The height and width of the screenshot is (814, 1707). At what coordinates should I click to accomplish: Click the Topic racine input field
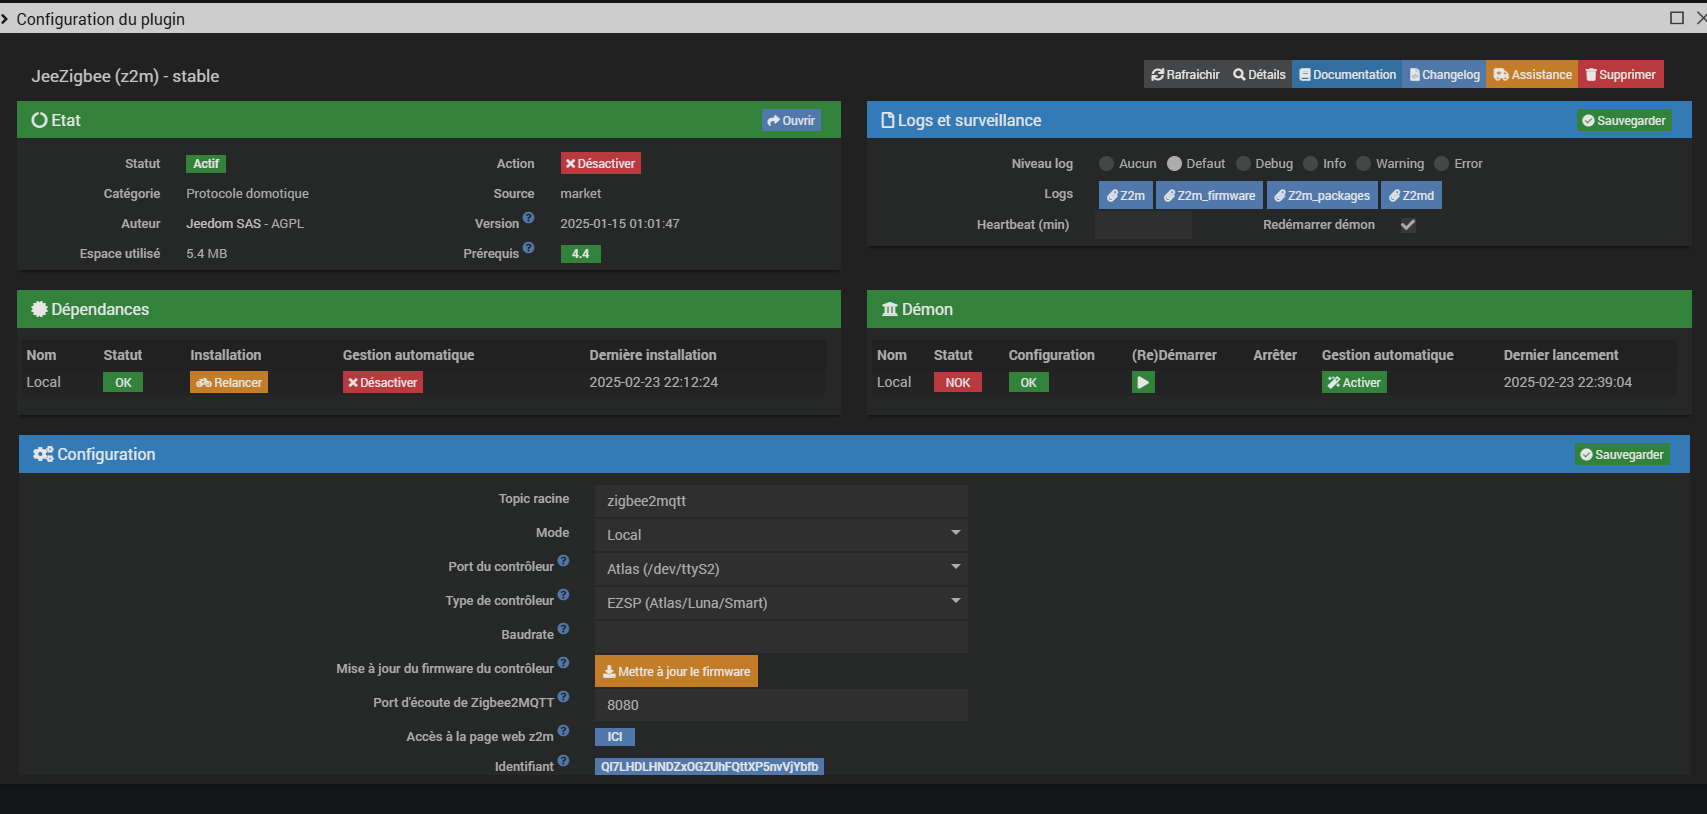780,500
